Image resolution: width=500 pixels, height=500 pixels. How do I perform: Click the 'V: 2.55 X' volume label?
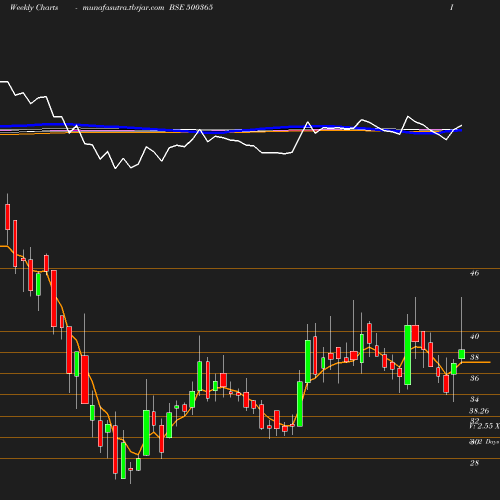pyautogui.click(x=484, y=426)
